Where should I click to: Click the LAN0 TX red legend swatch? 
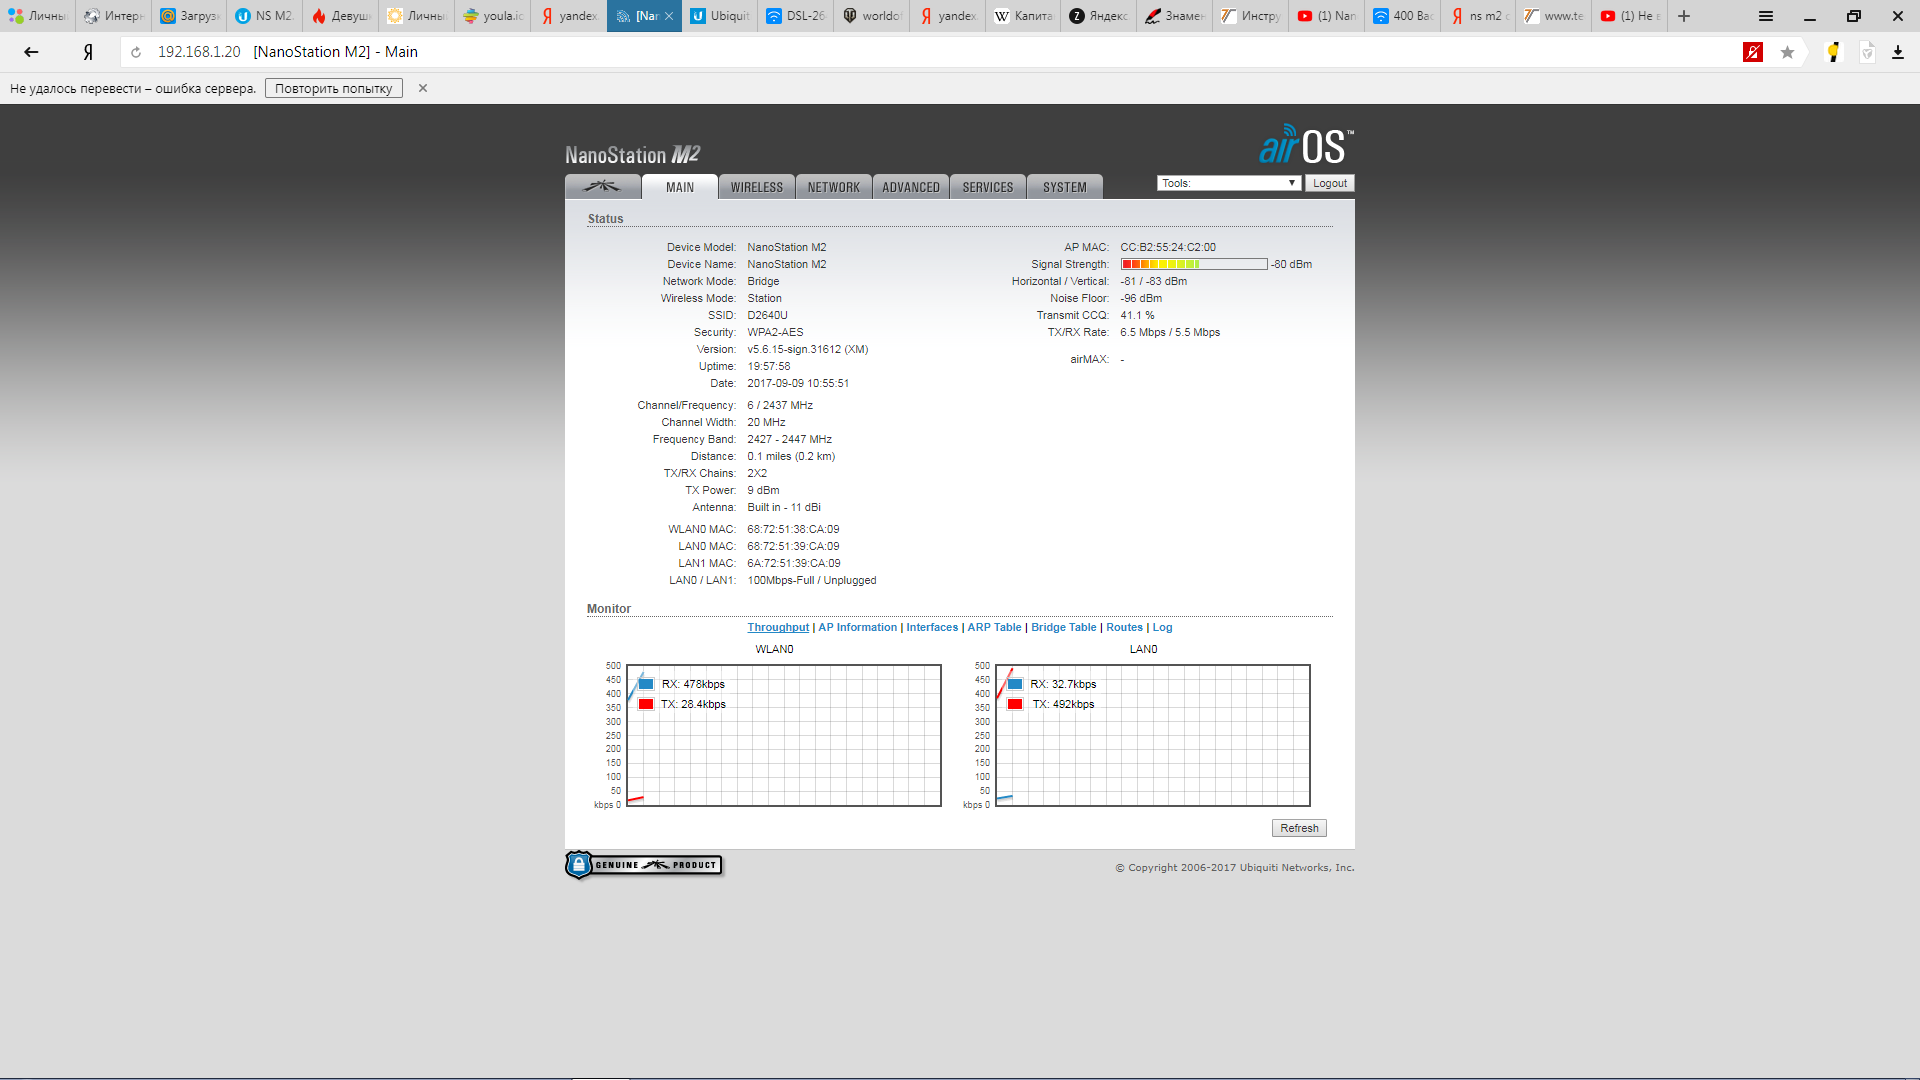click(x=1015, y=704)
